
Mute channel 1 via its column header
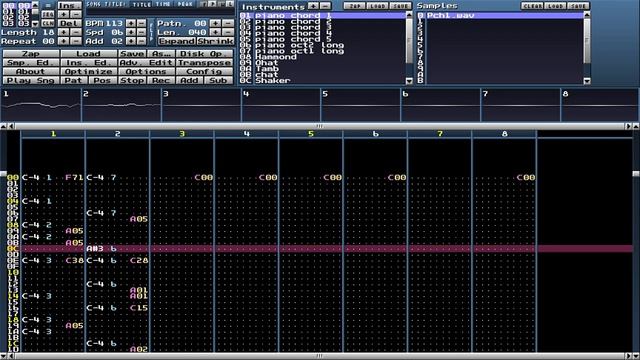click(53, 134)
